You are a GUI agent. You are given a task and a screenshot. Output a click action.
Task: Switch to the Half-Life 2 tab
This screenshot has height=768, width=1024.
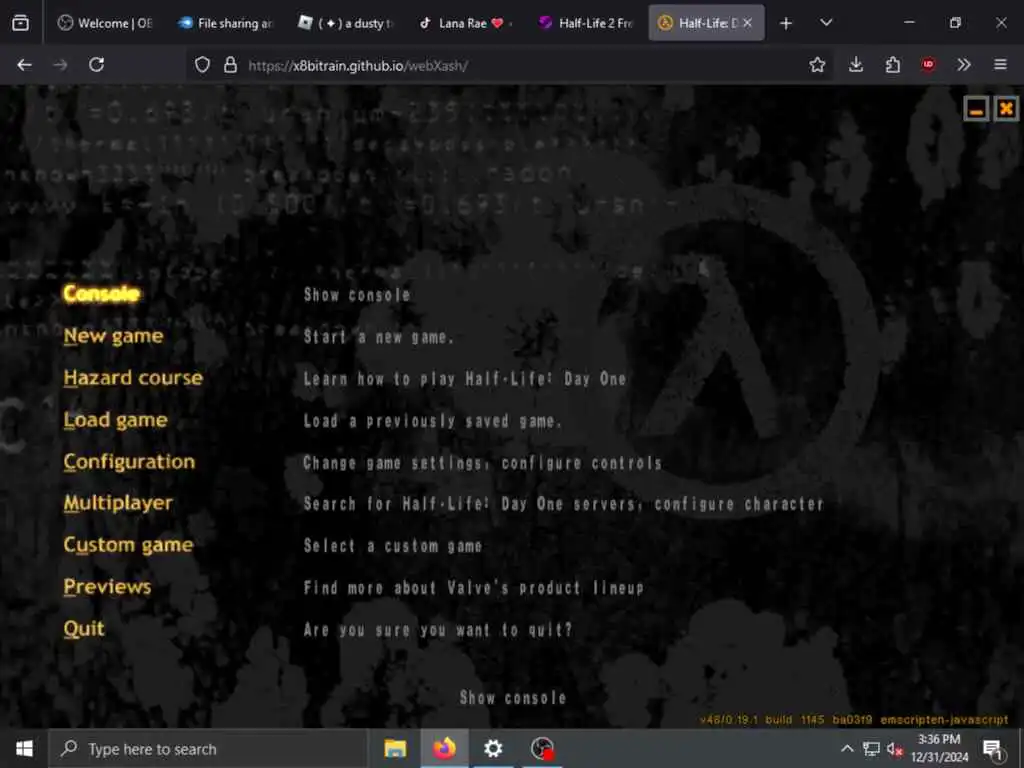[x=586, y=23]
